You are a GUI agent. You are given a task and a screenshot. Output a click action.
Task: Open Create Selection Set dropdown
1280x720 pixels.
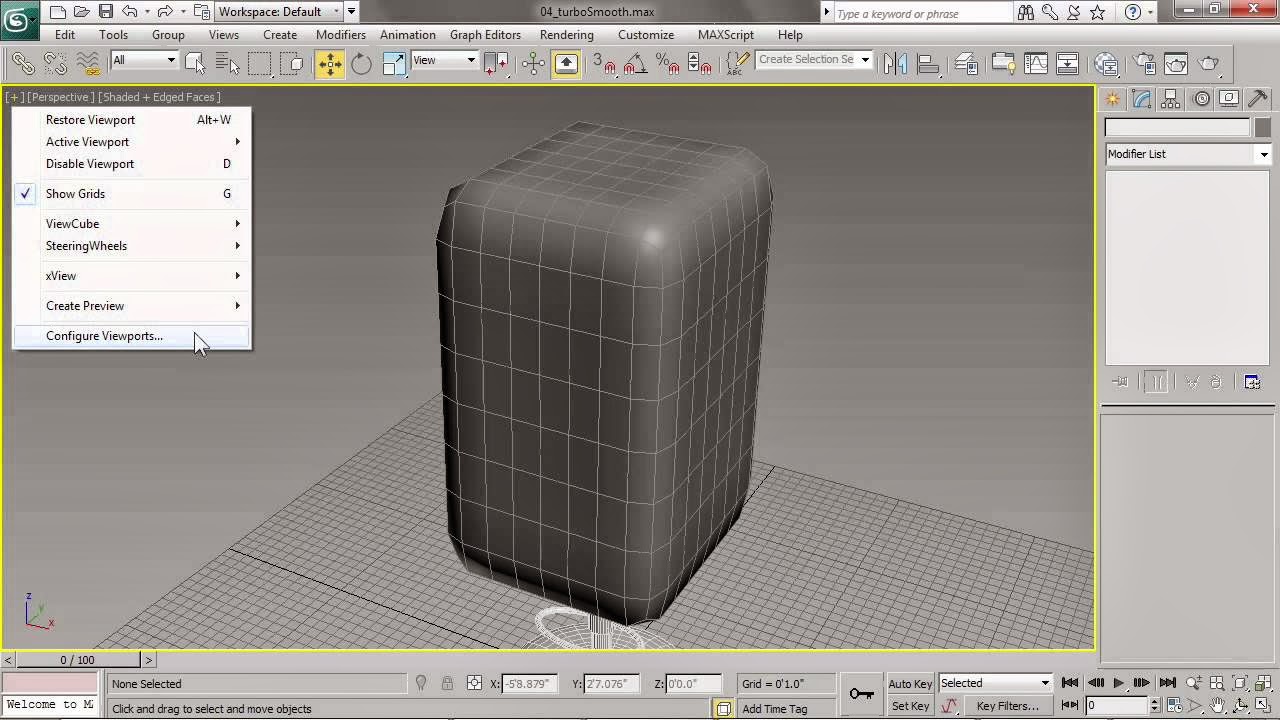[814, 60]
